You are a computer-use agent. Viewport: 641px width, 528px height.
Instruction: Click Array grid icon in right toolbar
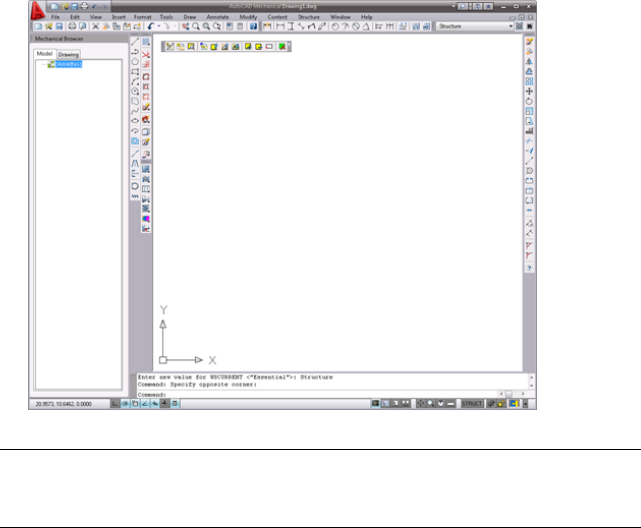click(529, 81)
